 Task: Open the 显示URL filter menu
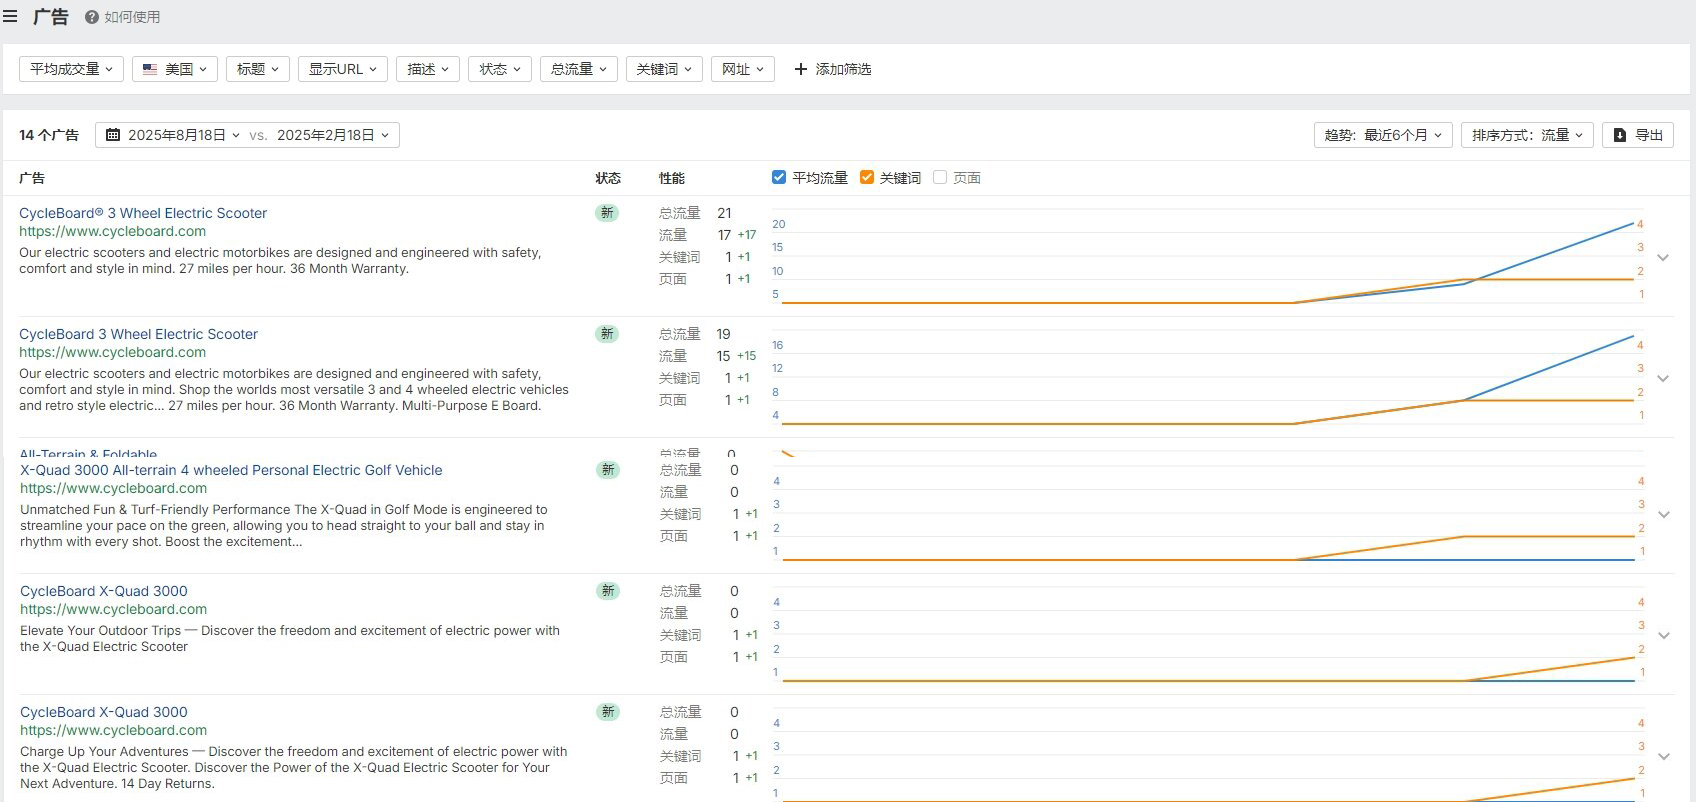coord(342,69)
